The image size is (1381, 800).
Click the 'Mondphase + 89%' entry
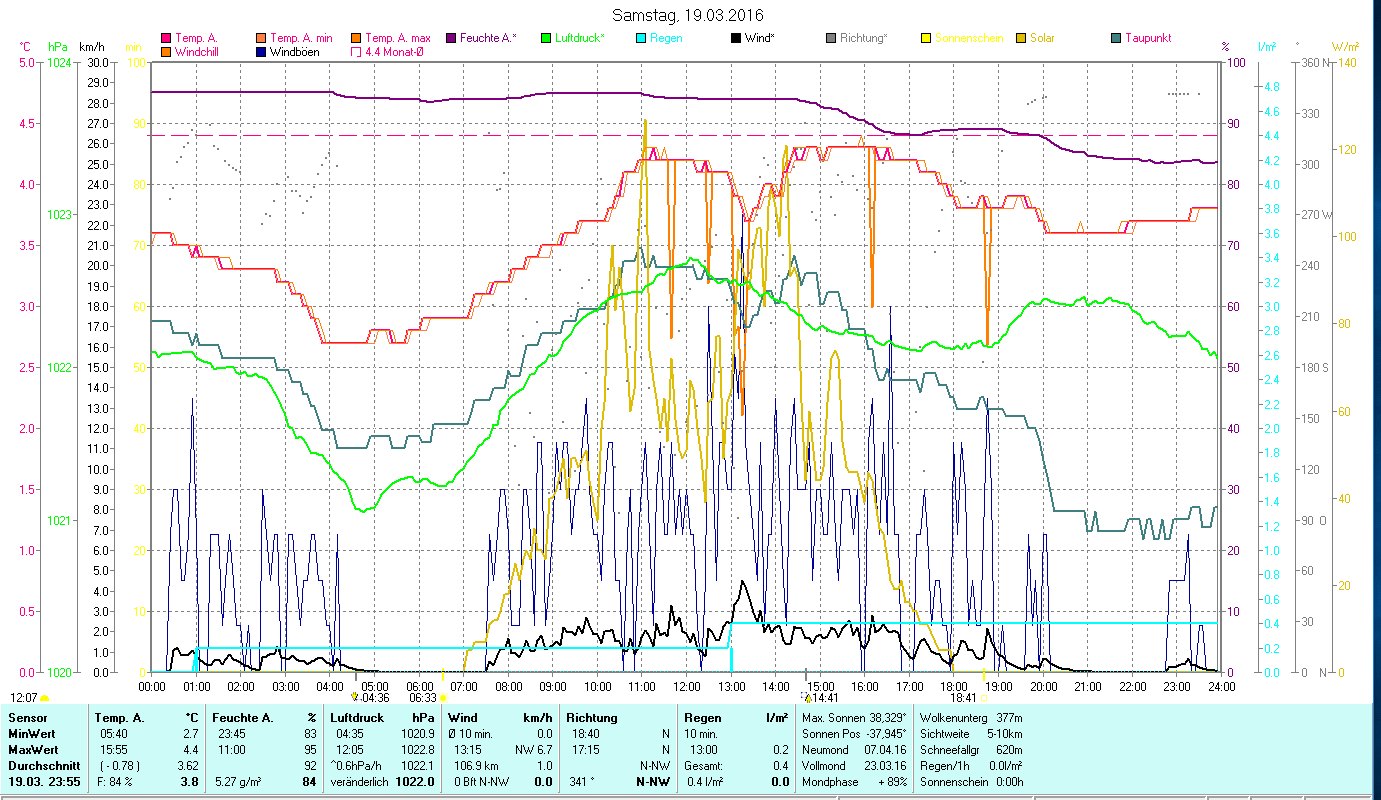(854, 782)
